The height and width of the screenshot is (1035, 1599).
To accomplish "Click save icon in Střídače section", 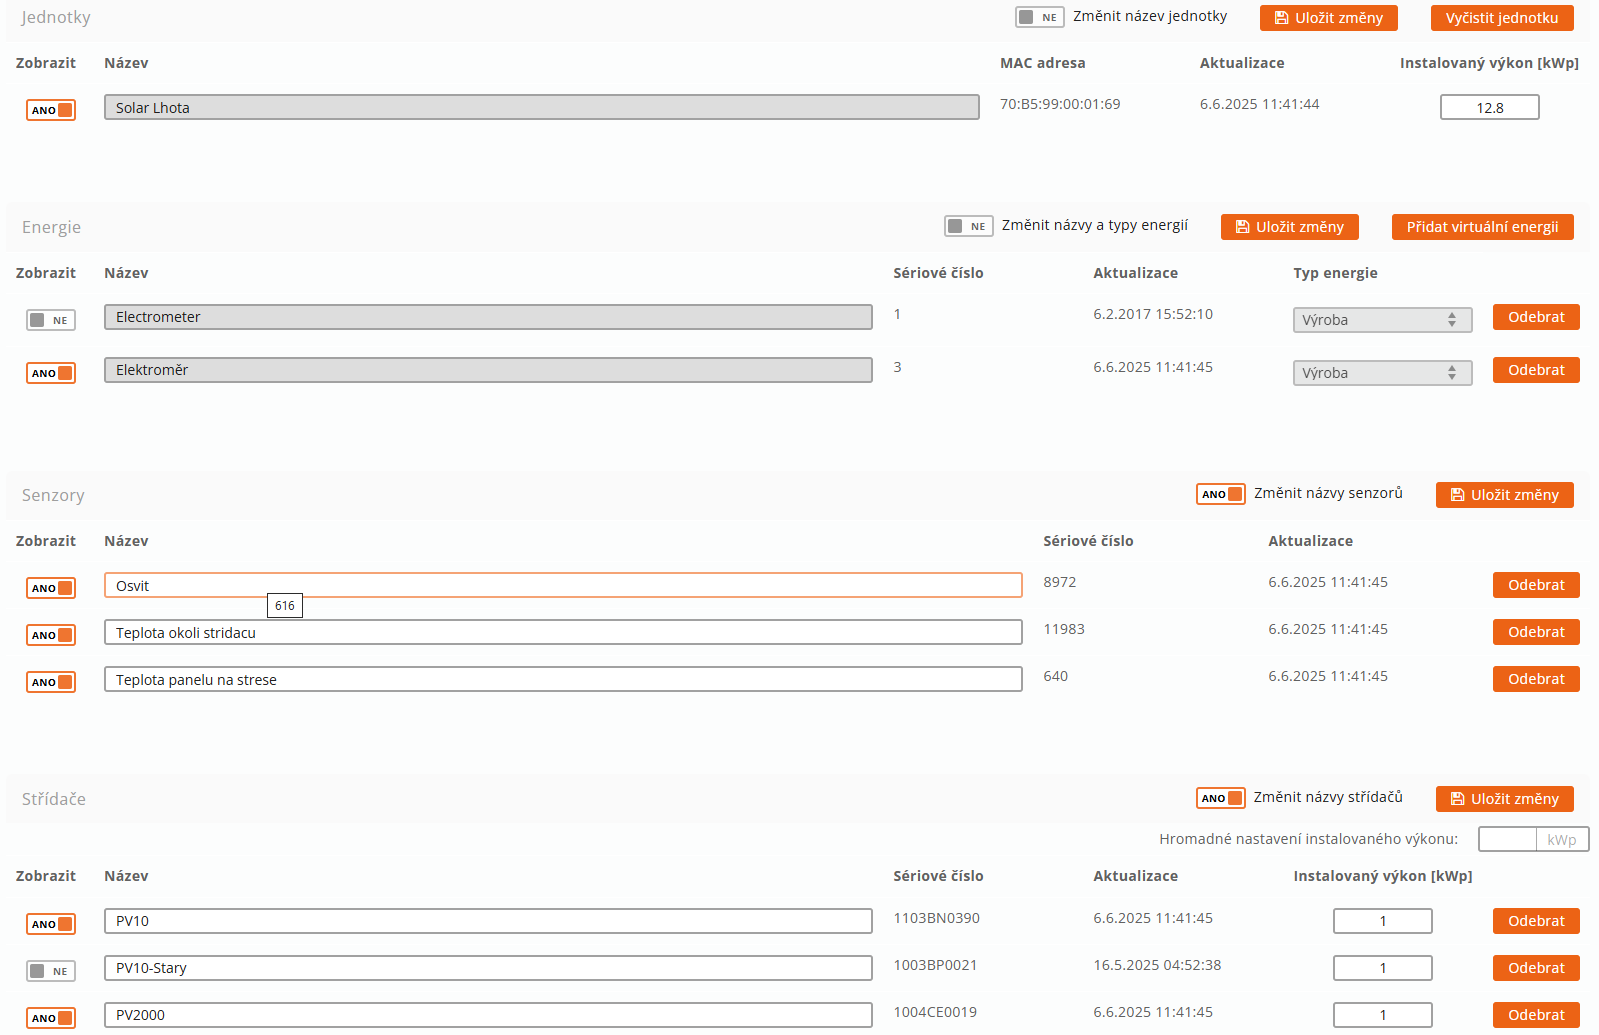I will tap(1457, 799).
